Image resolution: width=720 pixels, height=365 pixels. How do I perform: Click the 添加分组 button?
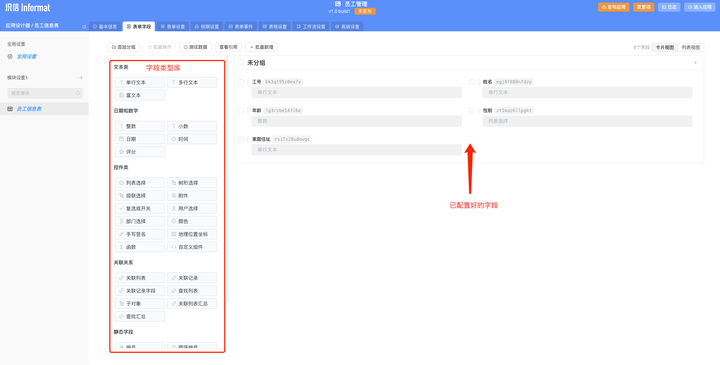124,47
